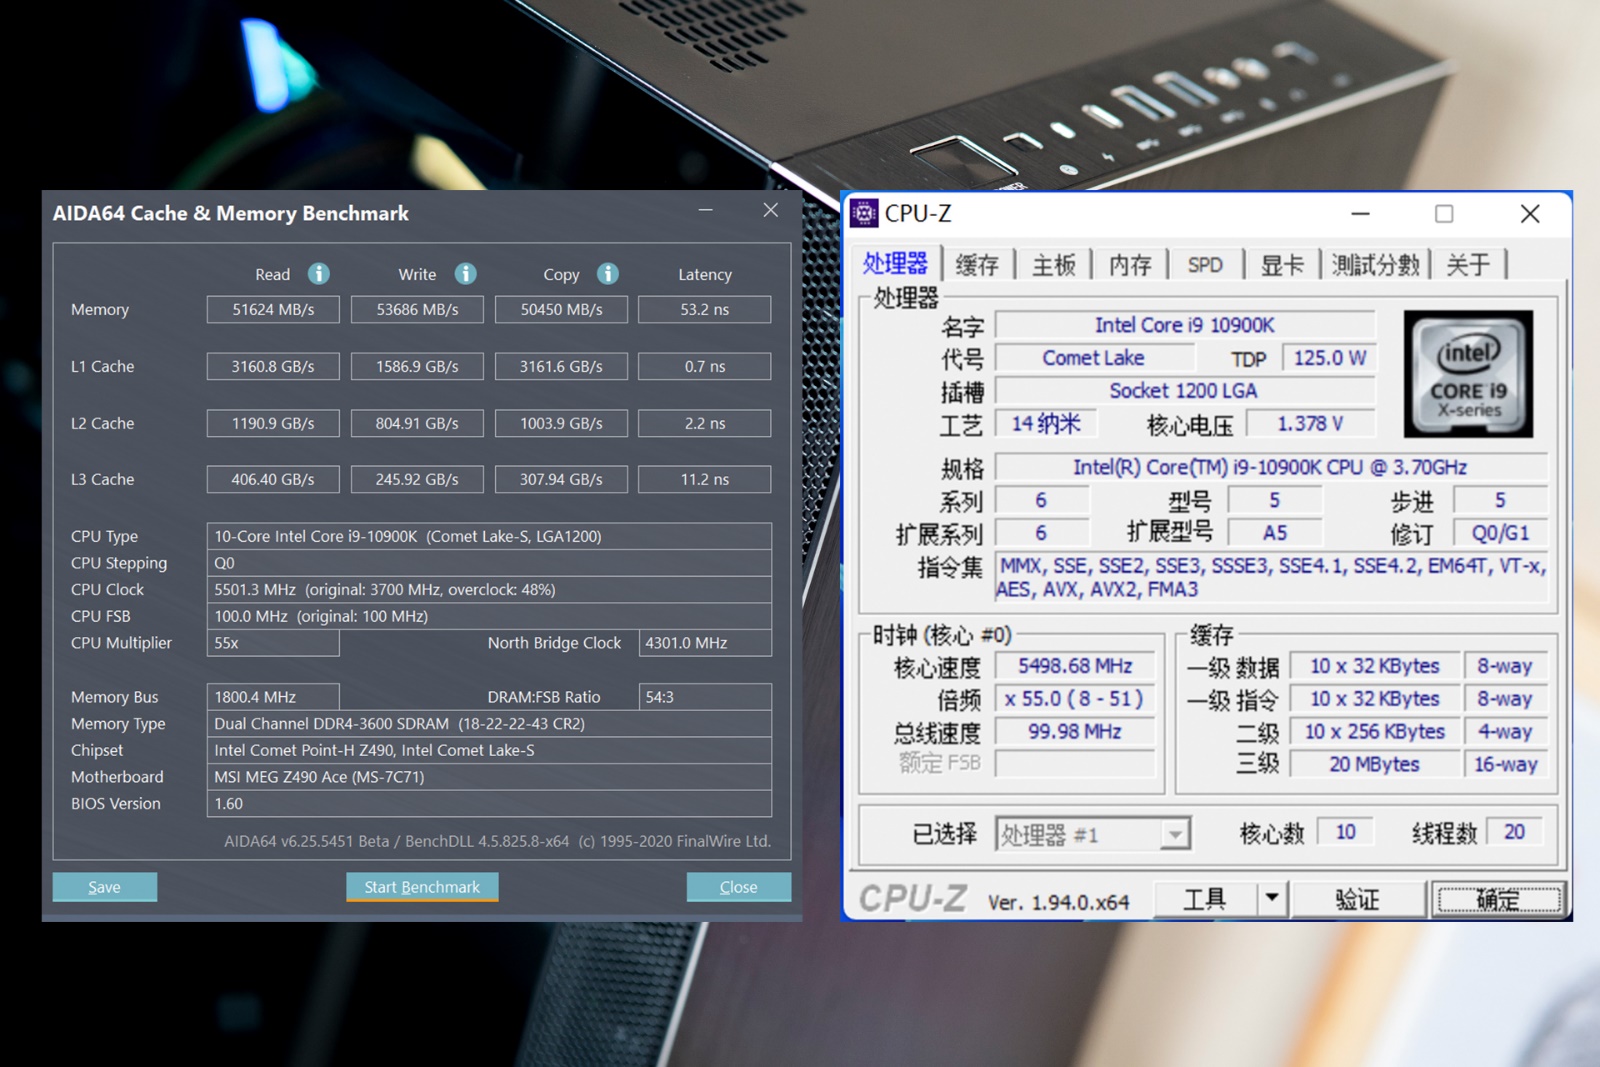The image size is (1600, 1067).
Task: Switch to the 显卡 tab in CPU-Z
Action: point(1282,265)
